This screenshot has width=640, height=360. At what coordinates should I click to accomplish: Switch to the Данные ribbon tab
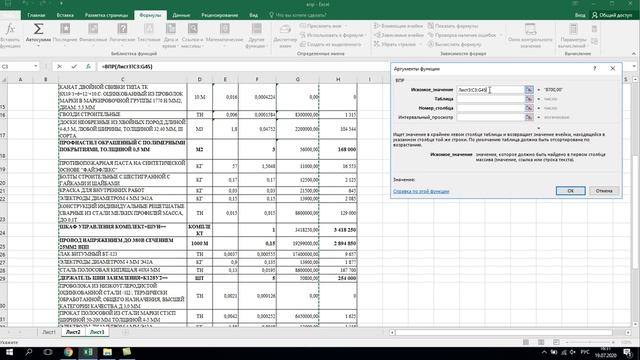[181, 15]
